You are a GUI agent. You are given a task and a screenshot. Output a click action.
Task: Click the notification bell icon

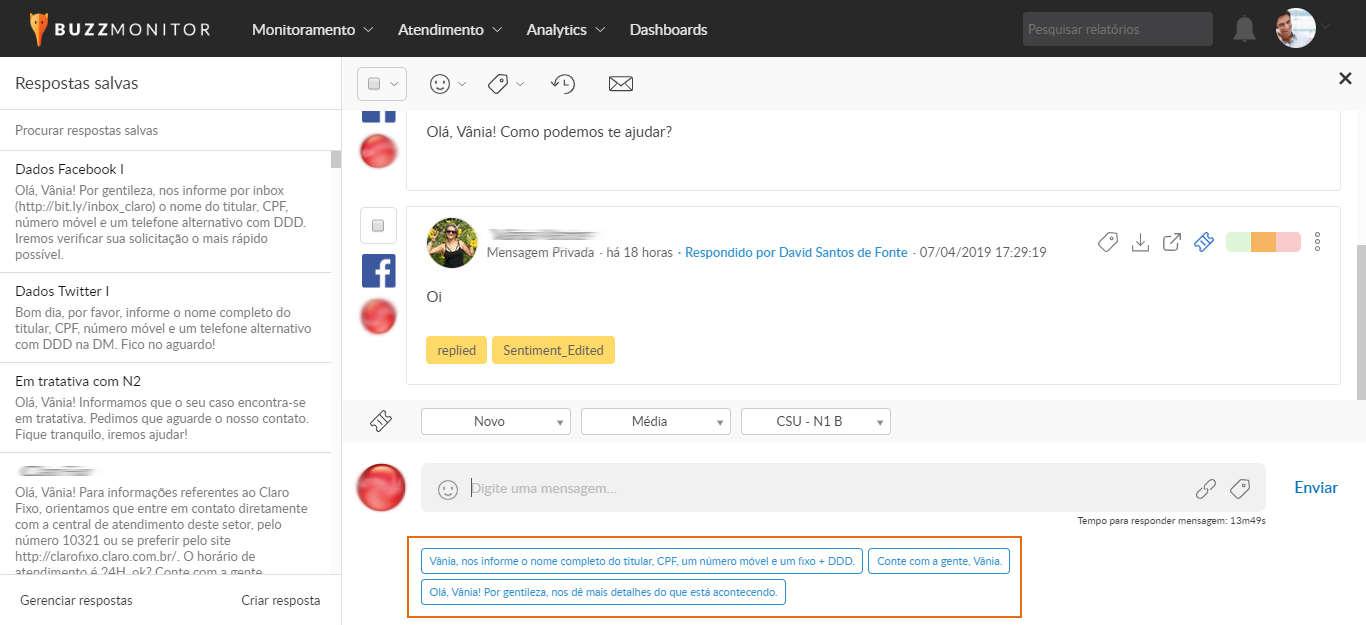tap(1244, 30)
